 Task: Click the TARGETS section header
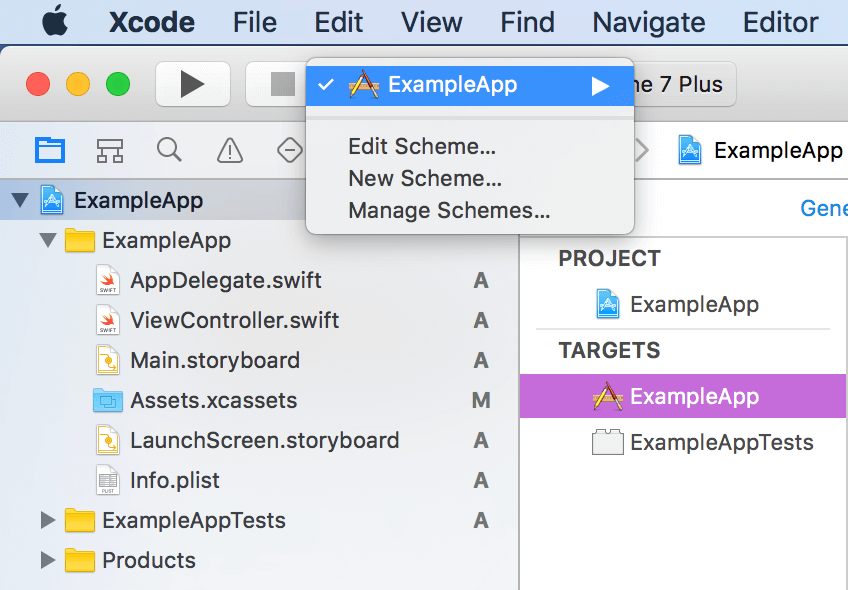(610, 350)
